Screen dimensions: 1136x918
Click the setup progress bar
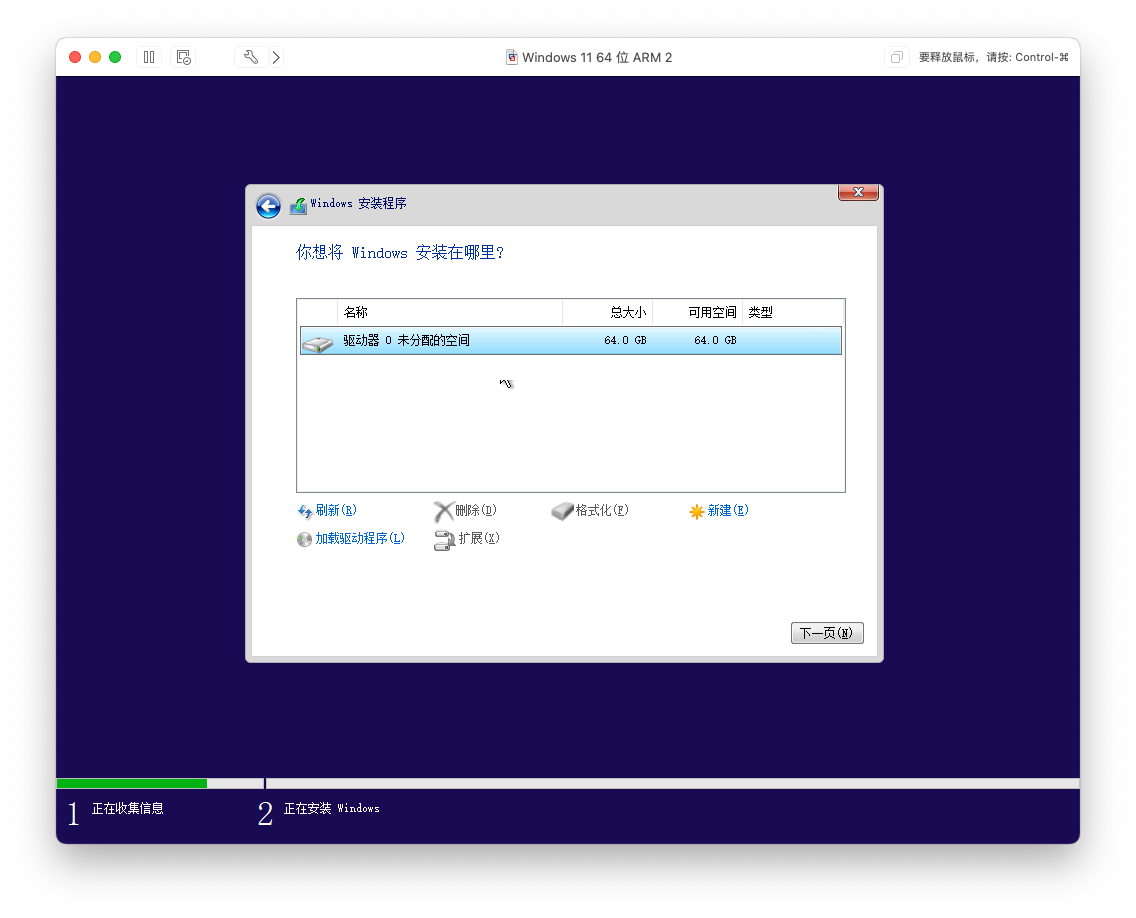pyautogui.click(x=568, y=783)
